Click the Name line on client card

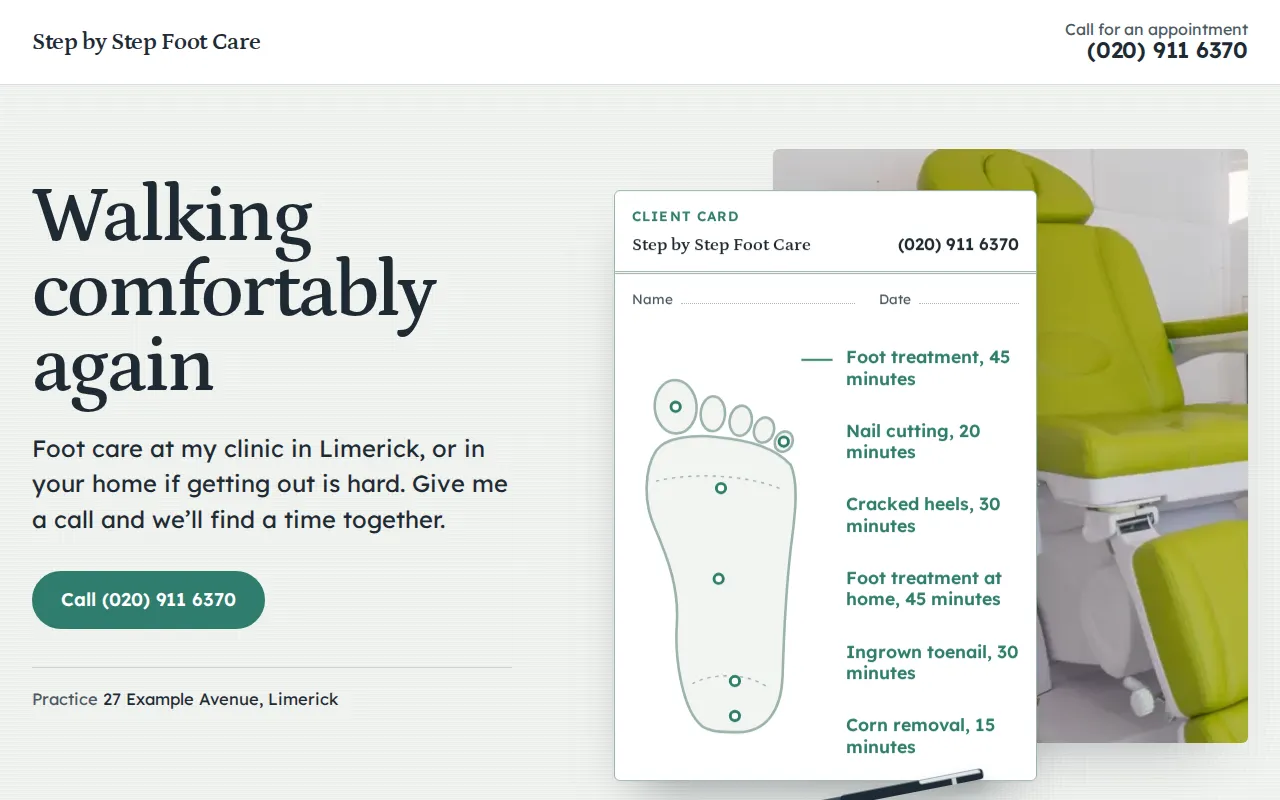[x=743, y=300]
